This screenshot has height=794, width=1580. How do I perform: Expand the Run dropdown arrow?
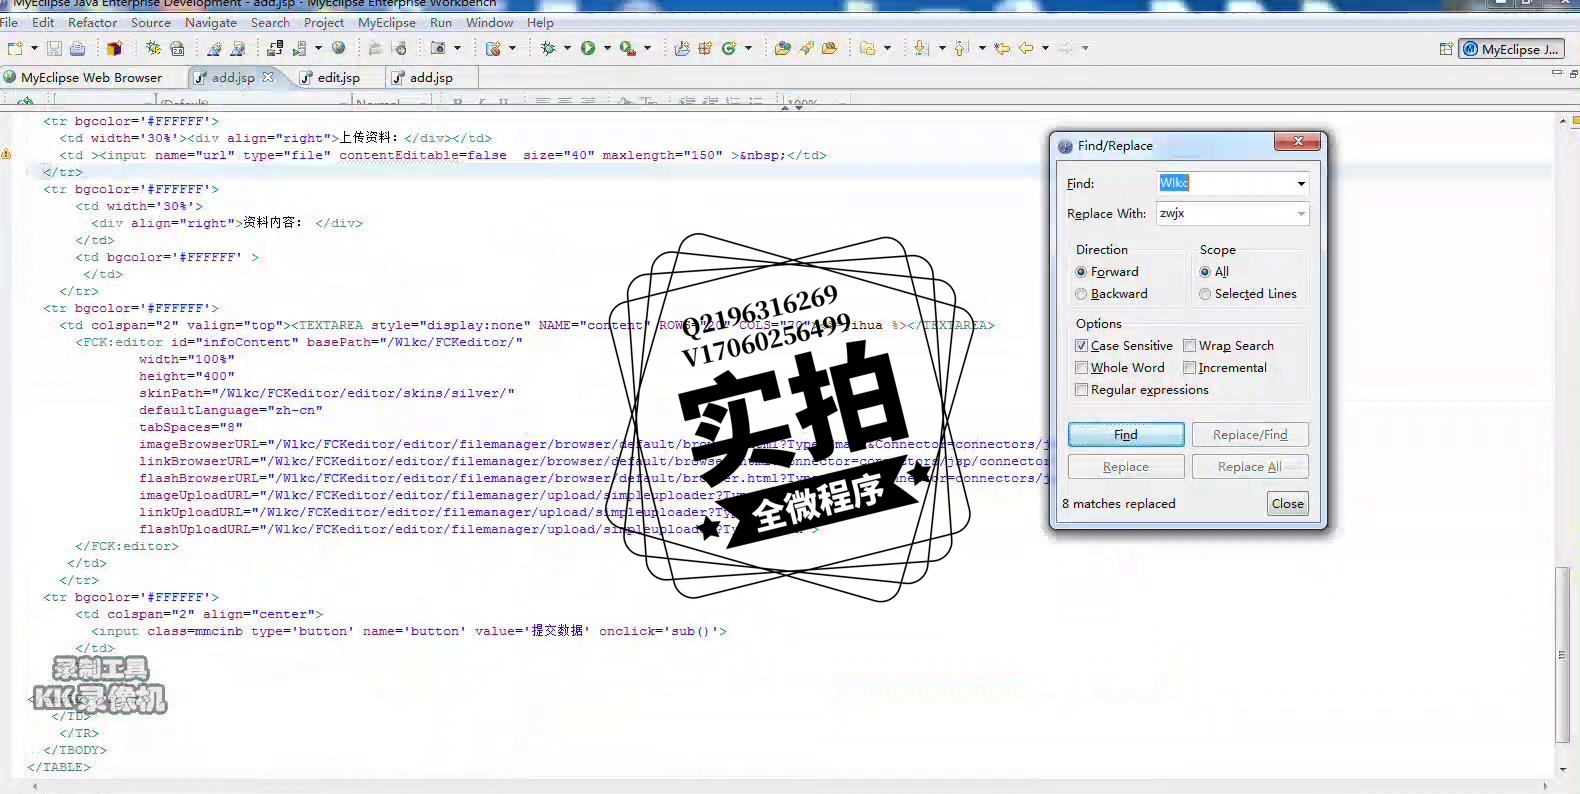pos(607,48)
